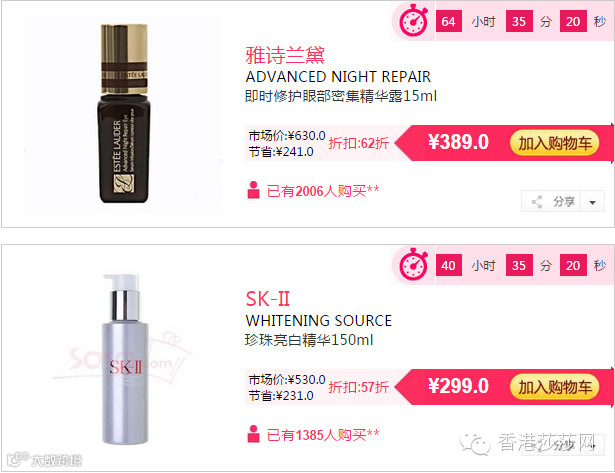615x473 pixels.
Task: Open the Estée Lauder bottle product image
Action: pos(124,113)
